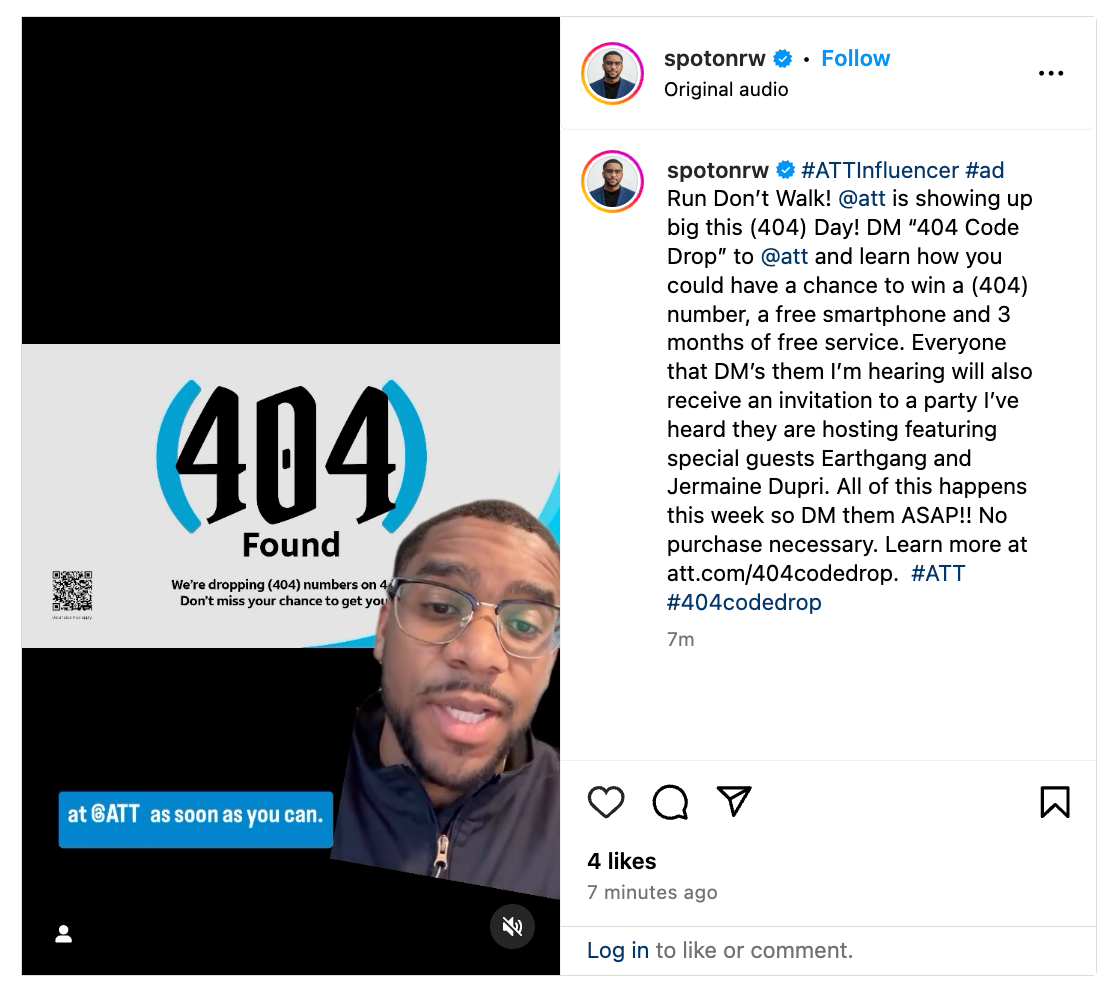Open the #ad hashtag

point(984,170)
